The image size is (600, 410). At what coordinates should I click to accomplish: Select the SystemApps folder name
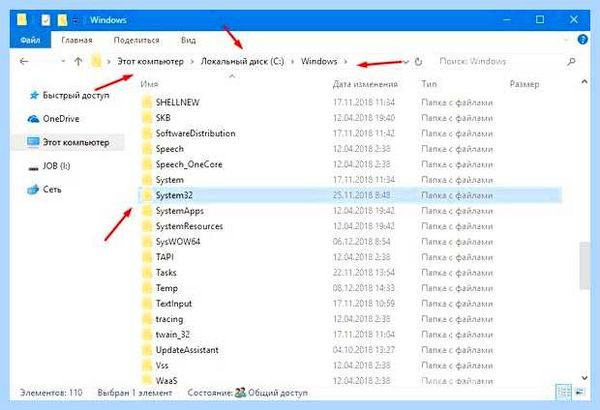pyautogui.click(x=179, y=211)
